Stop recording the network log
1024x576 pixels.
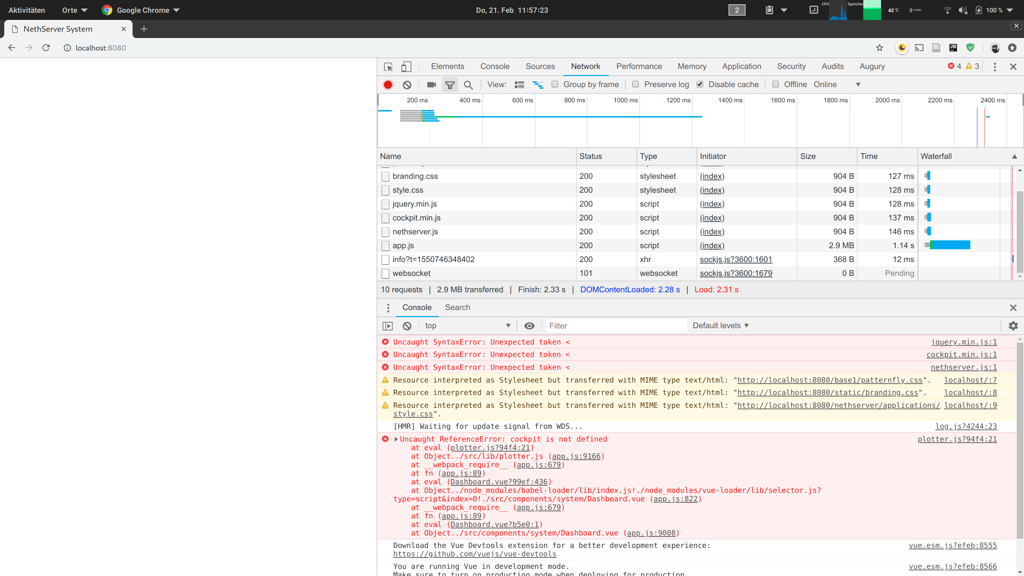tap(389, 84)
